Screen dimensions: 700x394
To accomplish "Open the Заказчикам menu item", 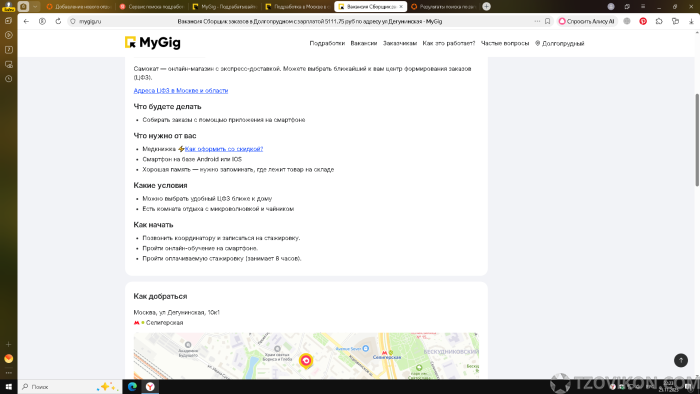I will pos(400,43).
